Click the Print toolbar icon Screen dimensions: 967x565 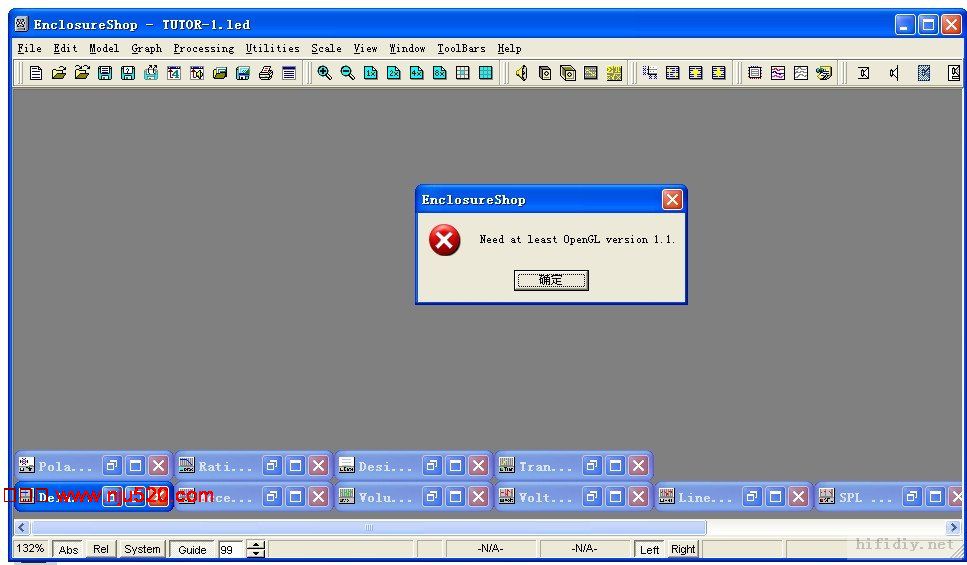[266, 73]
